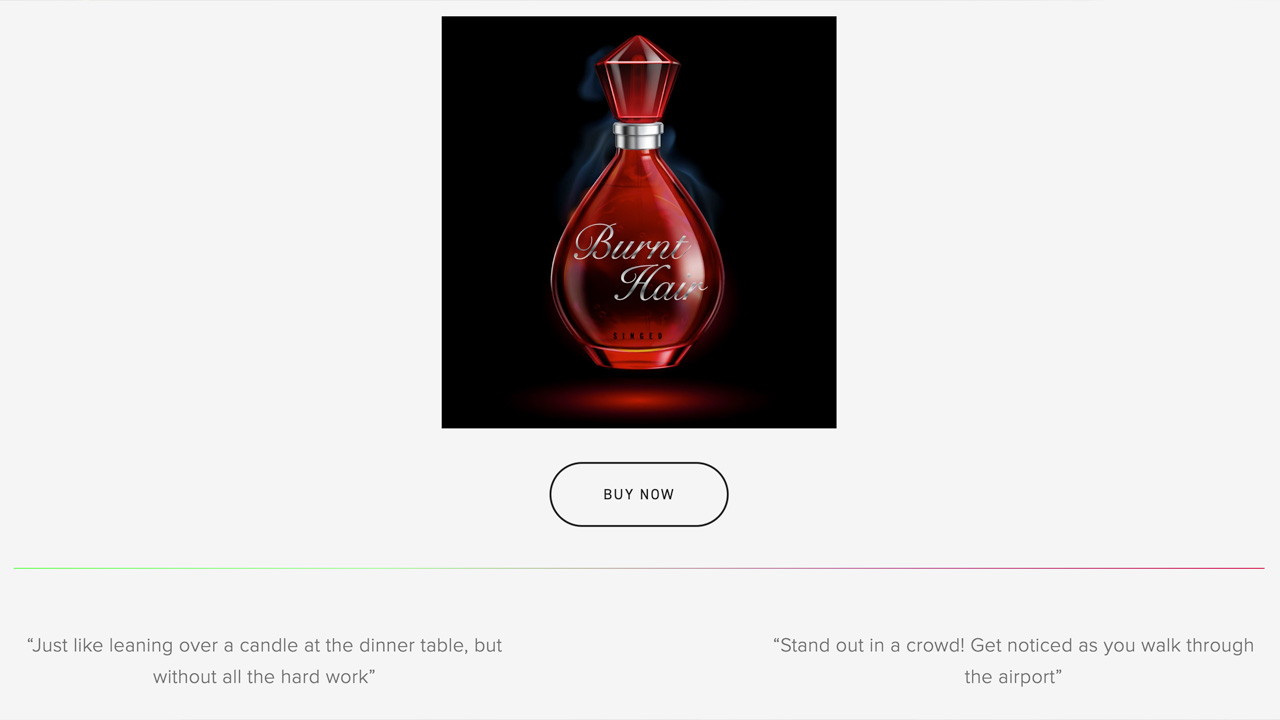Viewport: 1280px width, 720px height.
Task: Select the 'Burnt' script lettering on bottle
Action: tap(632, 244)
